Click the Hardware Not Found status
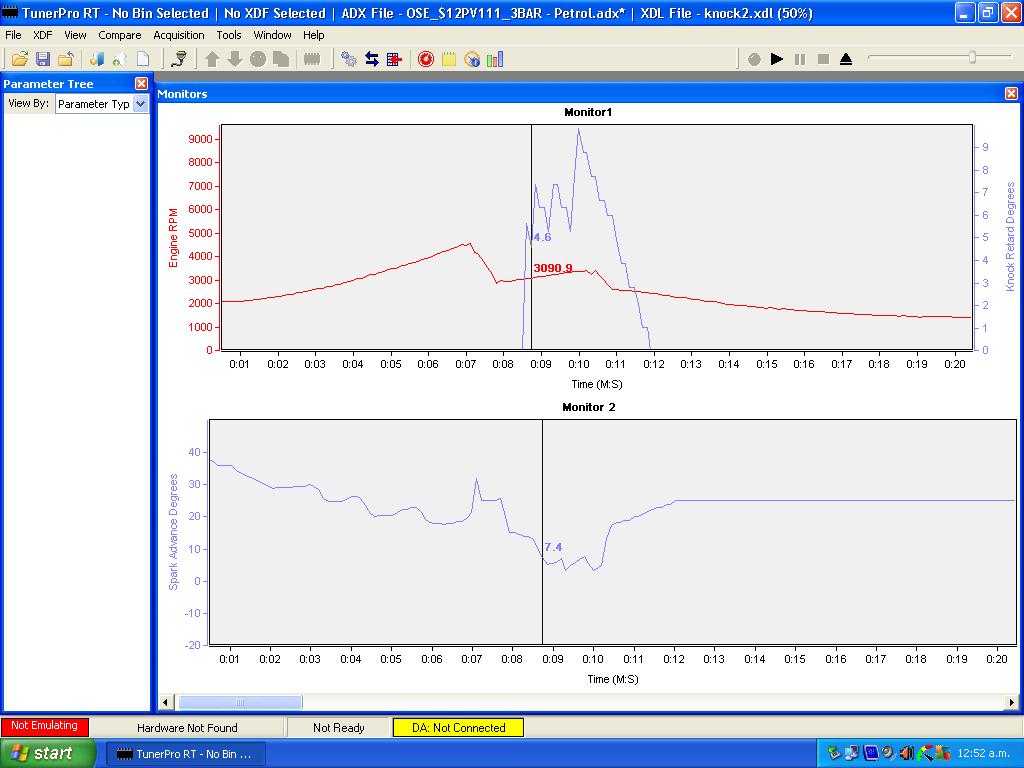 187,728
